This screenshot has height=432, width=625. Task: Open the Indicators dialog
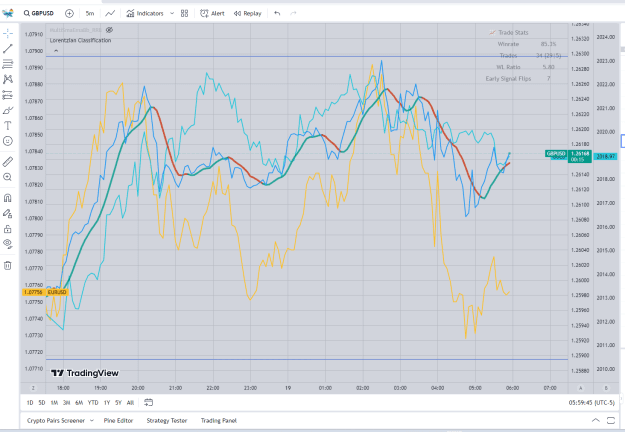145,13
